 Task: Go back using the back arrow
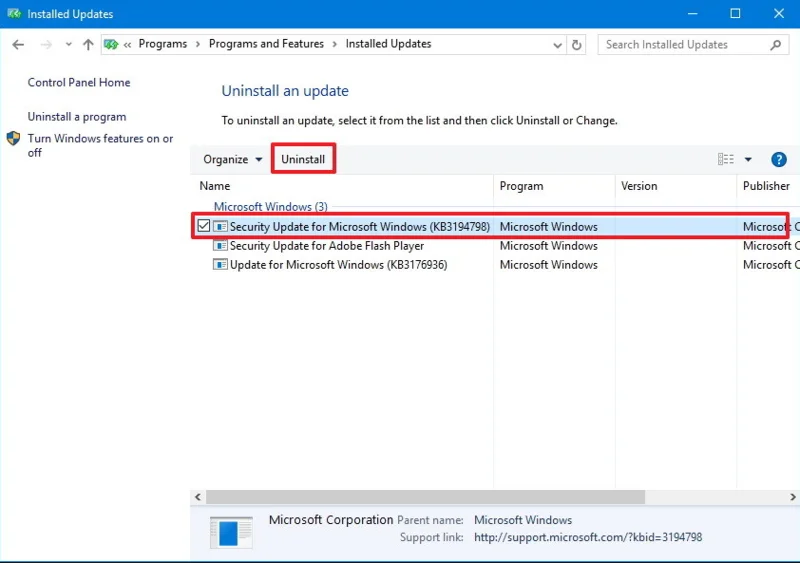18,45
